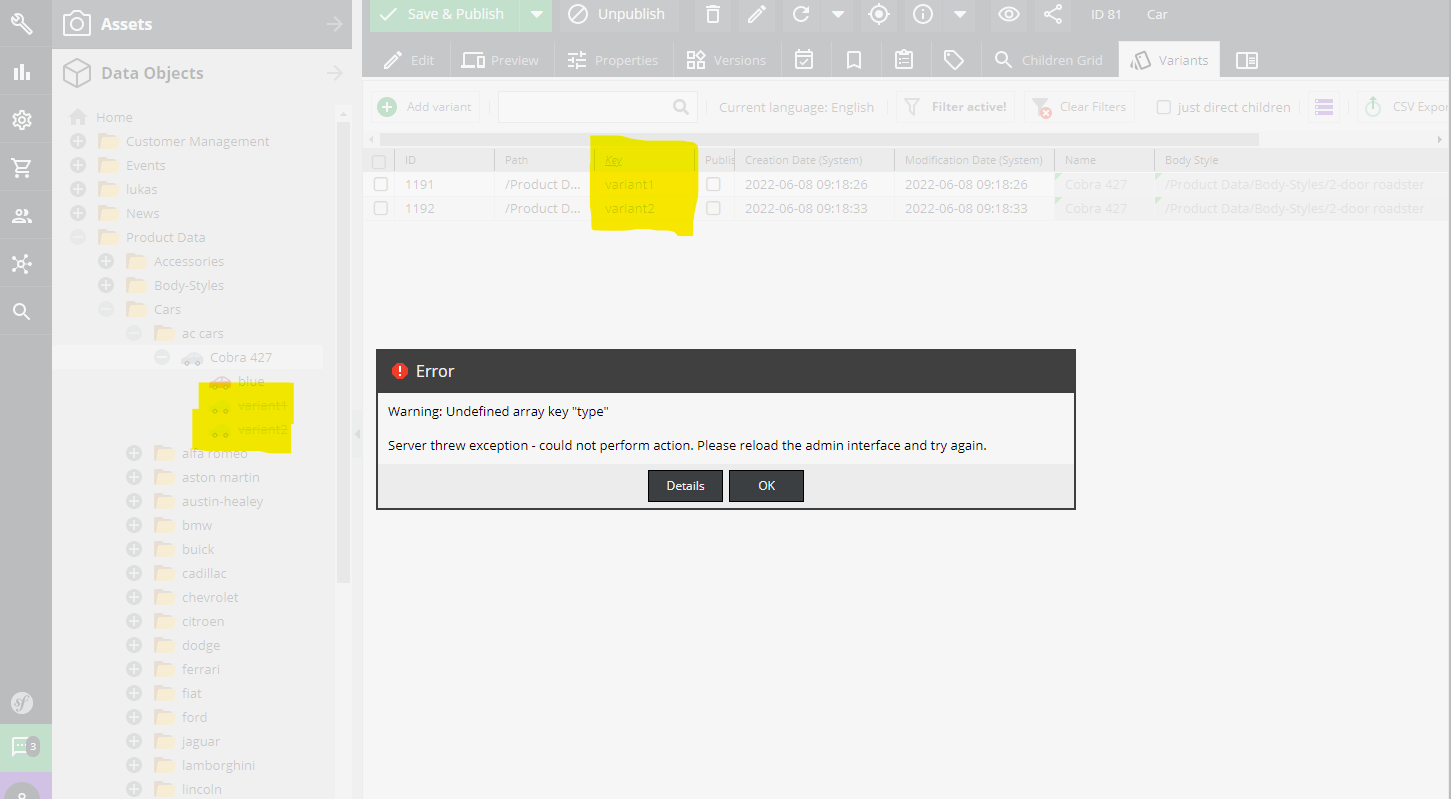1451x799 pixels.
Task: Toggle Published checkbox for variant2 row
Action: [713, 208]
